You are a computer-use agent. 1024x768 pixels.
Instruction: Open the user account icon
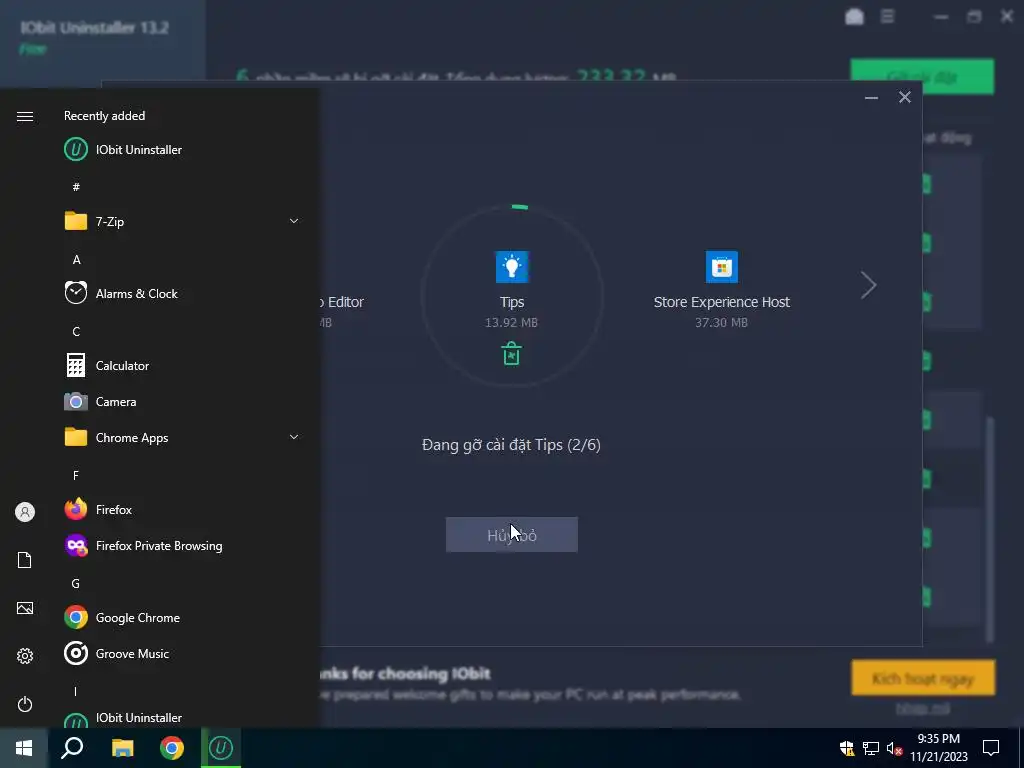pos(25,512)
